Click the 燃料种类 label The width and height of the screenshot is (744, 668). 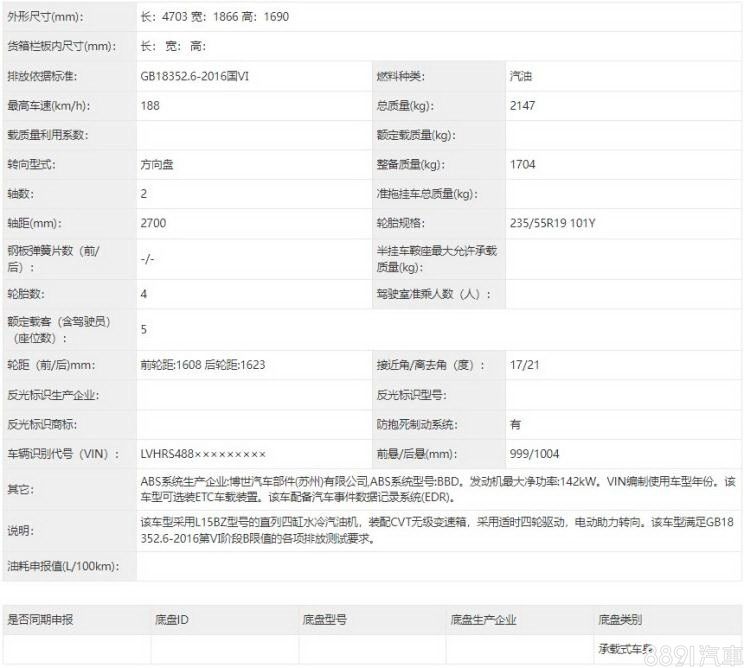400,77
